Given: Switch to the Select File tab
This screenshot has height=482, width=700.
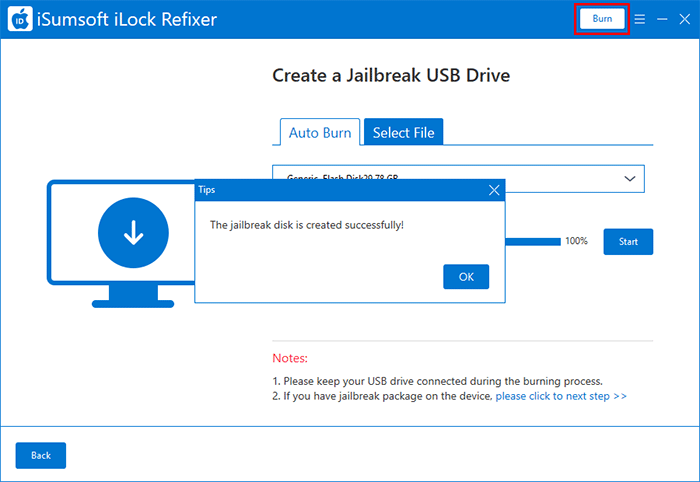Looking at the screenshot, I should coord(404,132).
